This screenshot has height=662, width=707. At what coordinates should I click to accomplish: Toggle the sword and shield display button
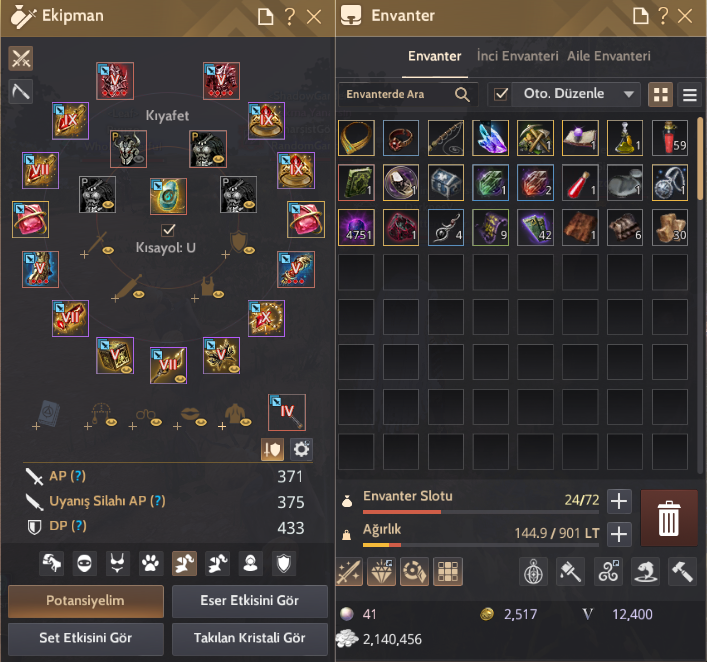pyautogui.click(x=272, y=449)
